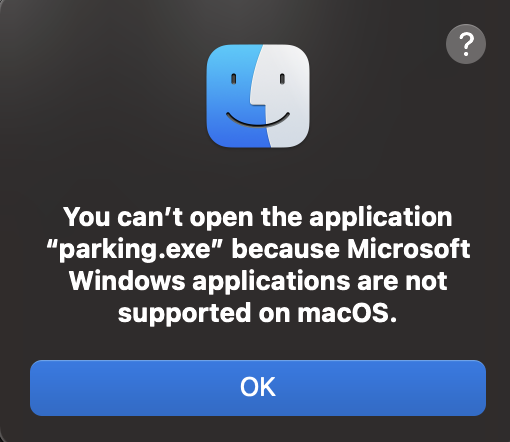This screenshot has width=510, height=442.
Task: Click the word "supported" in the alert text
Action: (184, 314)
